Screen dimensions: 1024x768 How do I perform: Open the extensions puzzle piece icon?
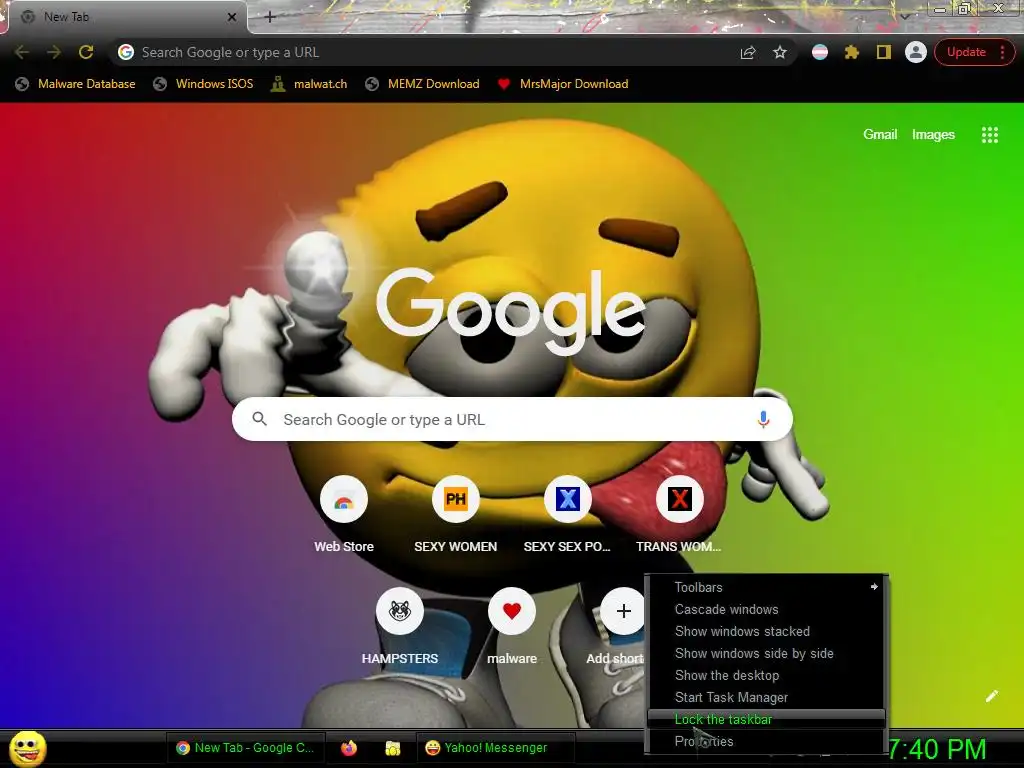[x=852, y=52]
